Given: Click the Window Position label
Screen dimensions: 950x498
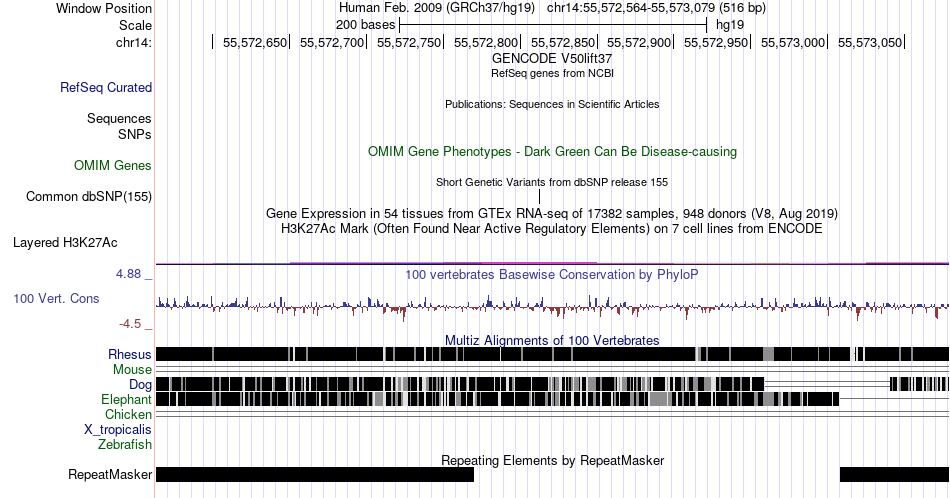Looking at the screenshot, I should pyautogui.click(x=104, y=8).
